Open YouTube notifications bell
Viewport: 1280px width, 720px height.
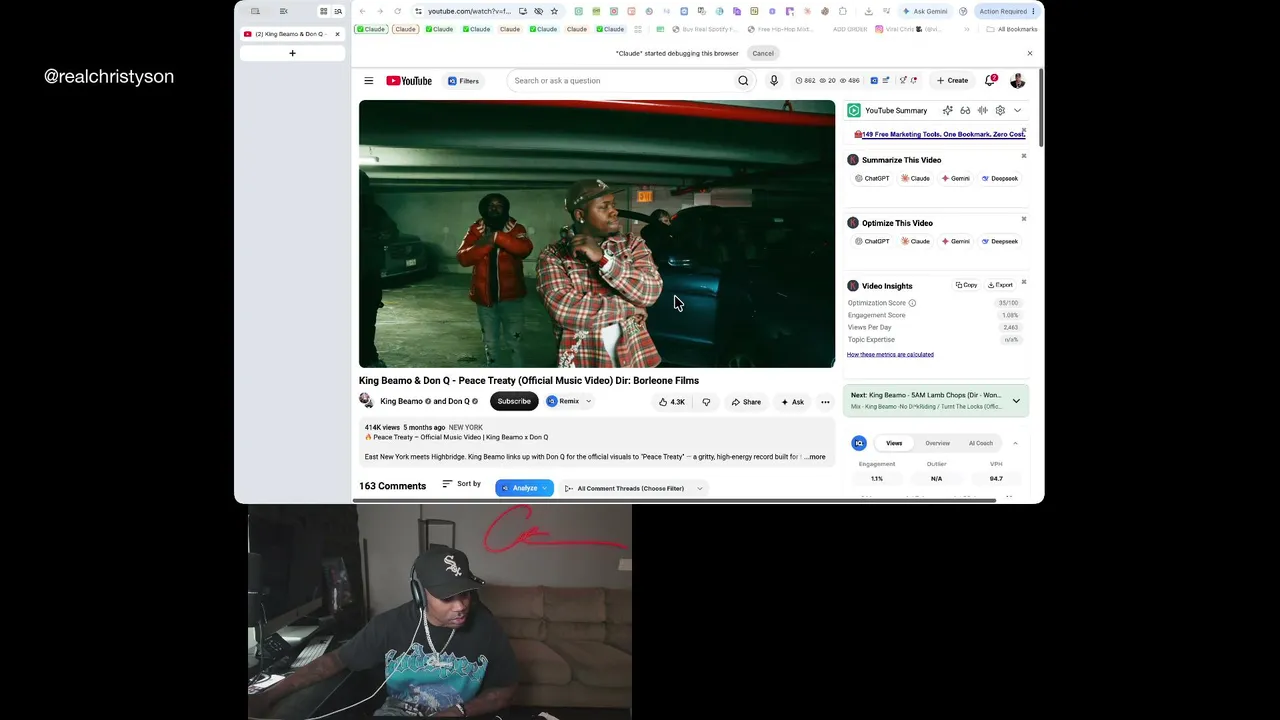click(x=990, y=80)
